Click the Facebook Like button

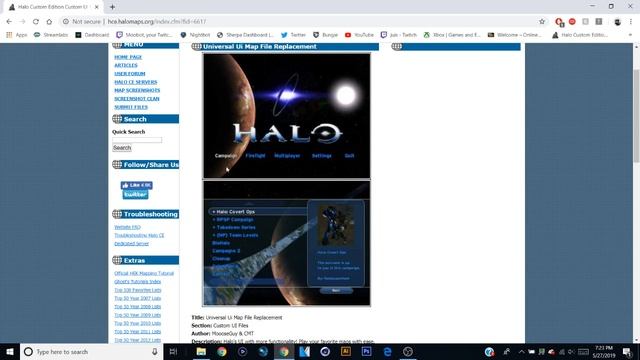coord(136,185)
